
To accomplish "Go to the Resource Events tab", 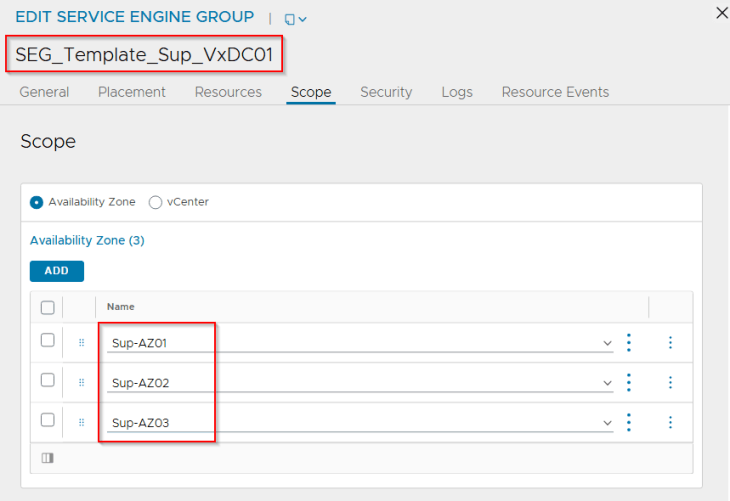I will tap(555, 92).
